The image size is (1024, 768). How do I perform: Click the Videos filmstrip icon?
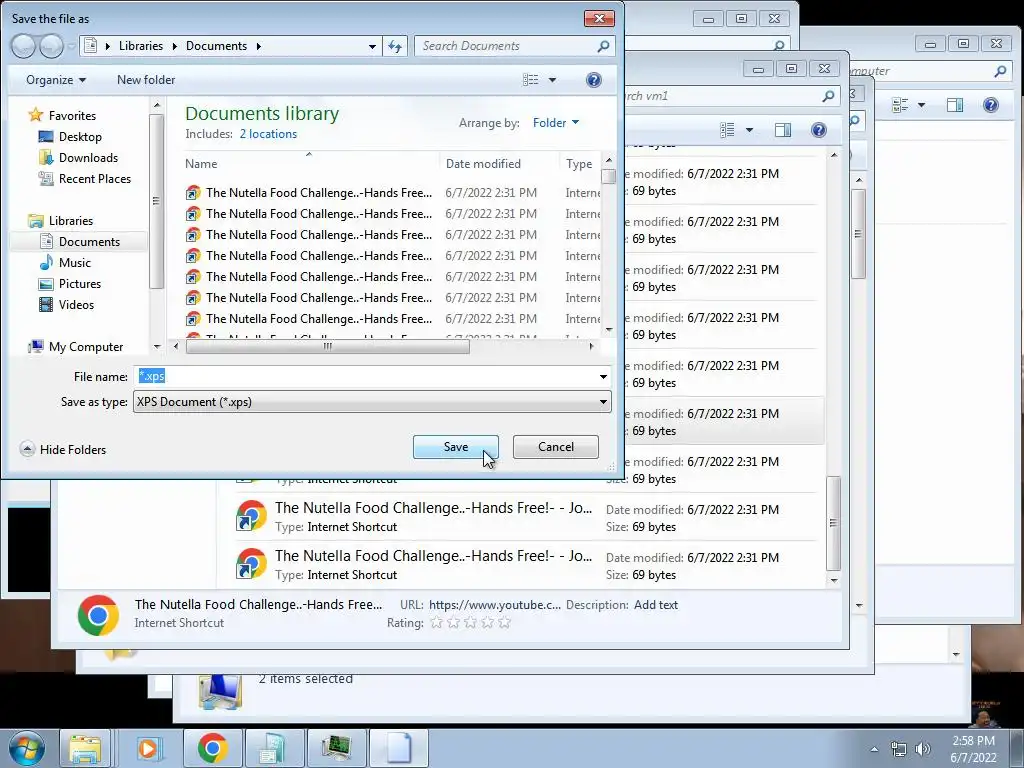point(46,304)
